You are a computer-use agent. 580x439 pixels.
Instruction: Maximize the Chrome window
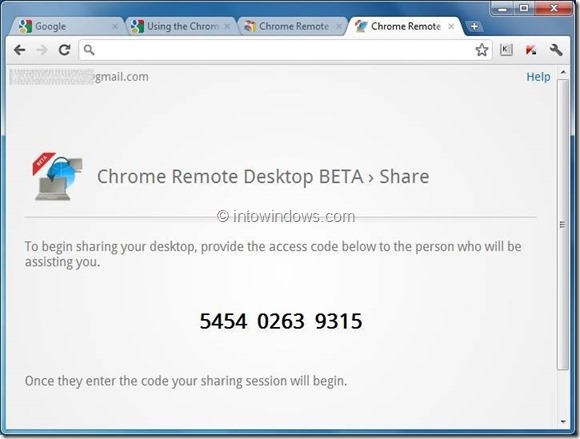[524, 8]
